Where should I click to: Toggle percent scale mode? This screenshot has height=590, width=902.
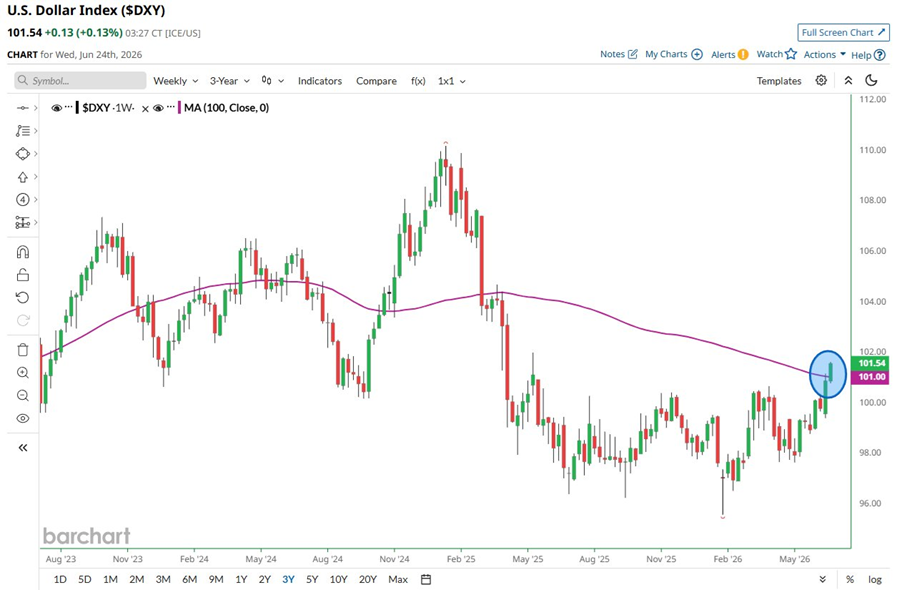click(x=850, y=579)
